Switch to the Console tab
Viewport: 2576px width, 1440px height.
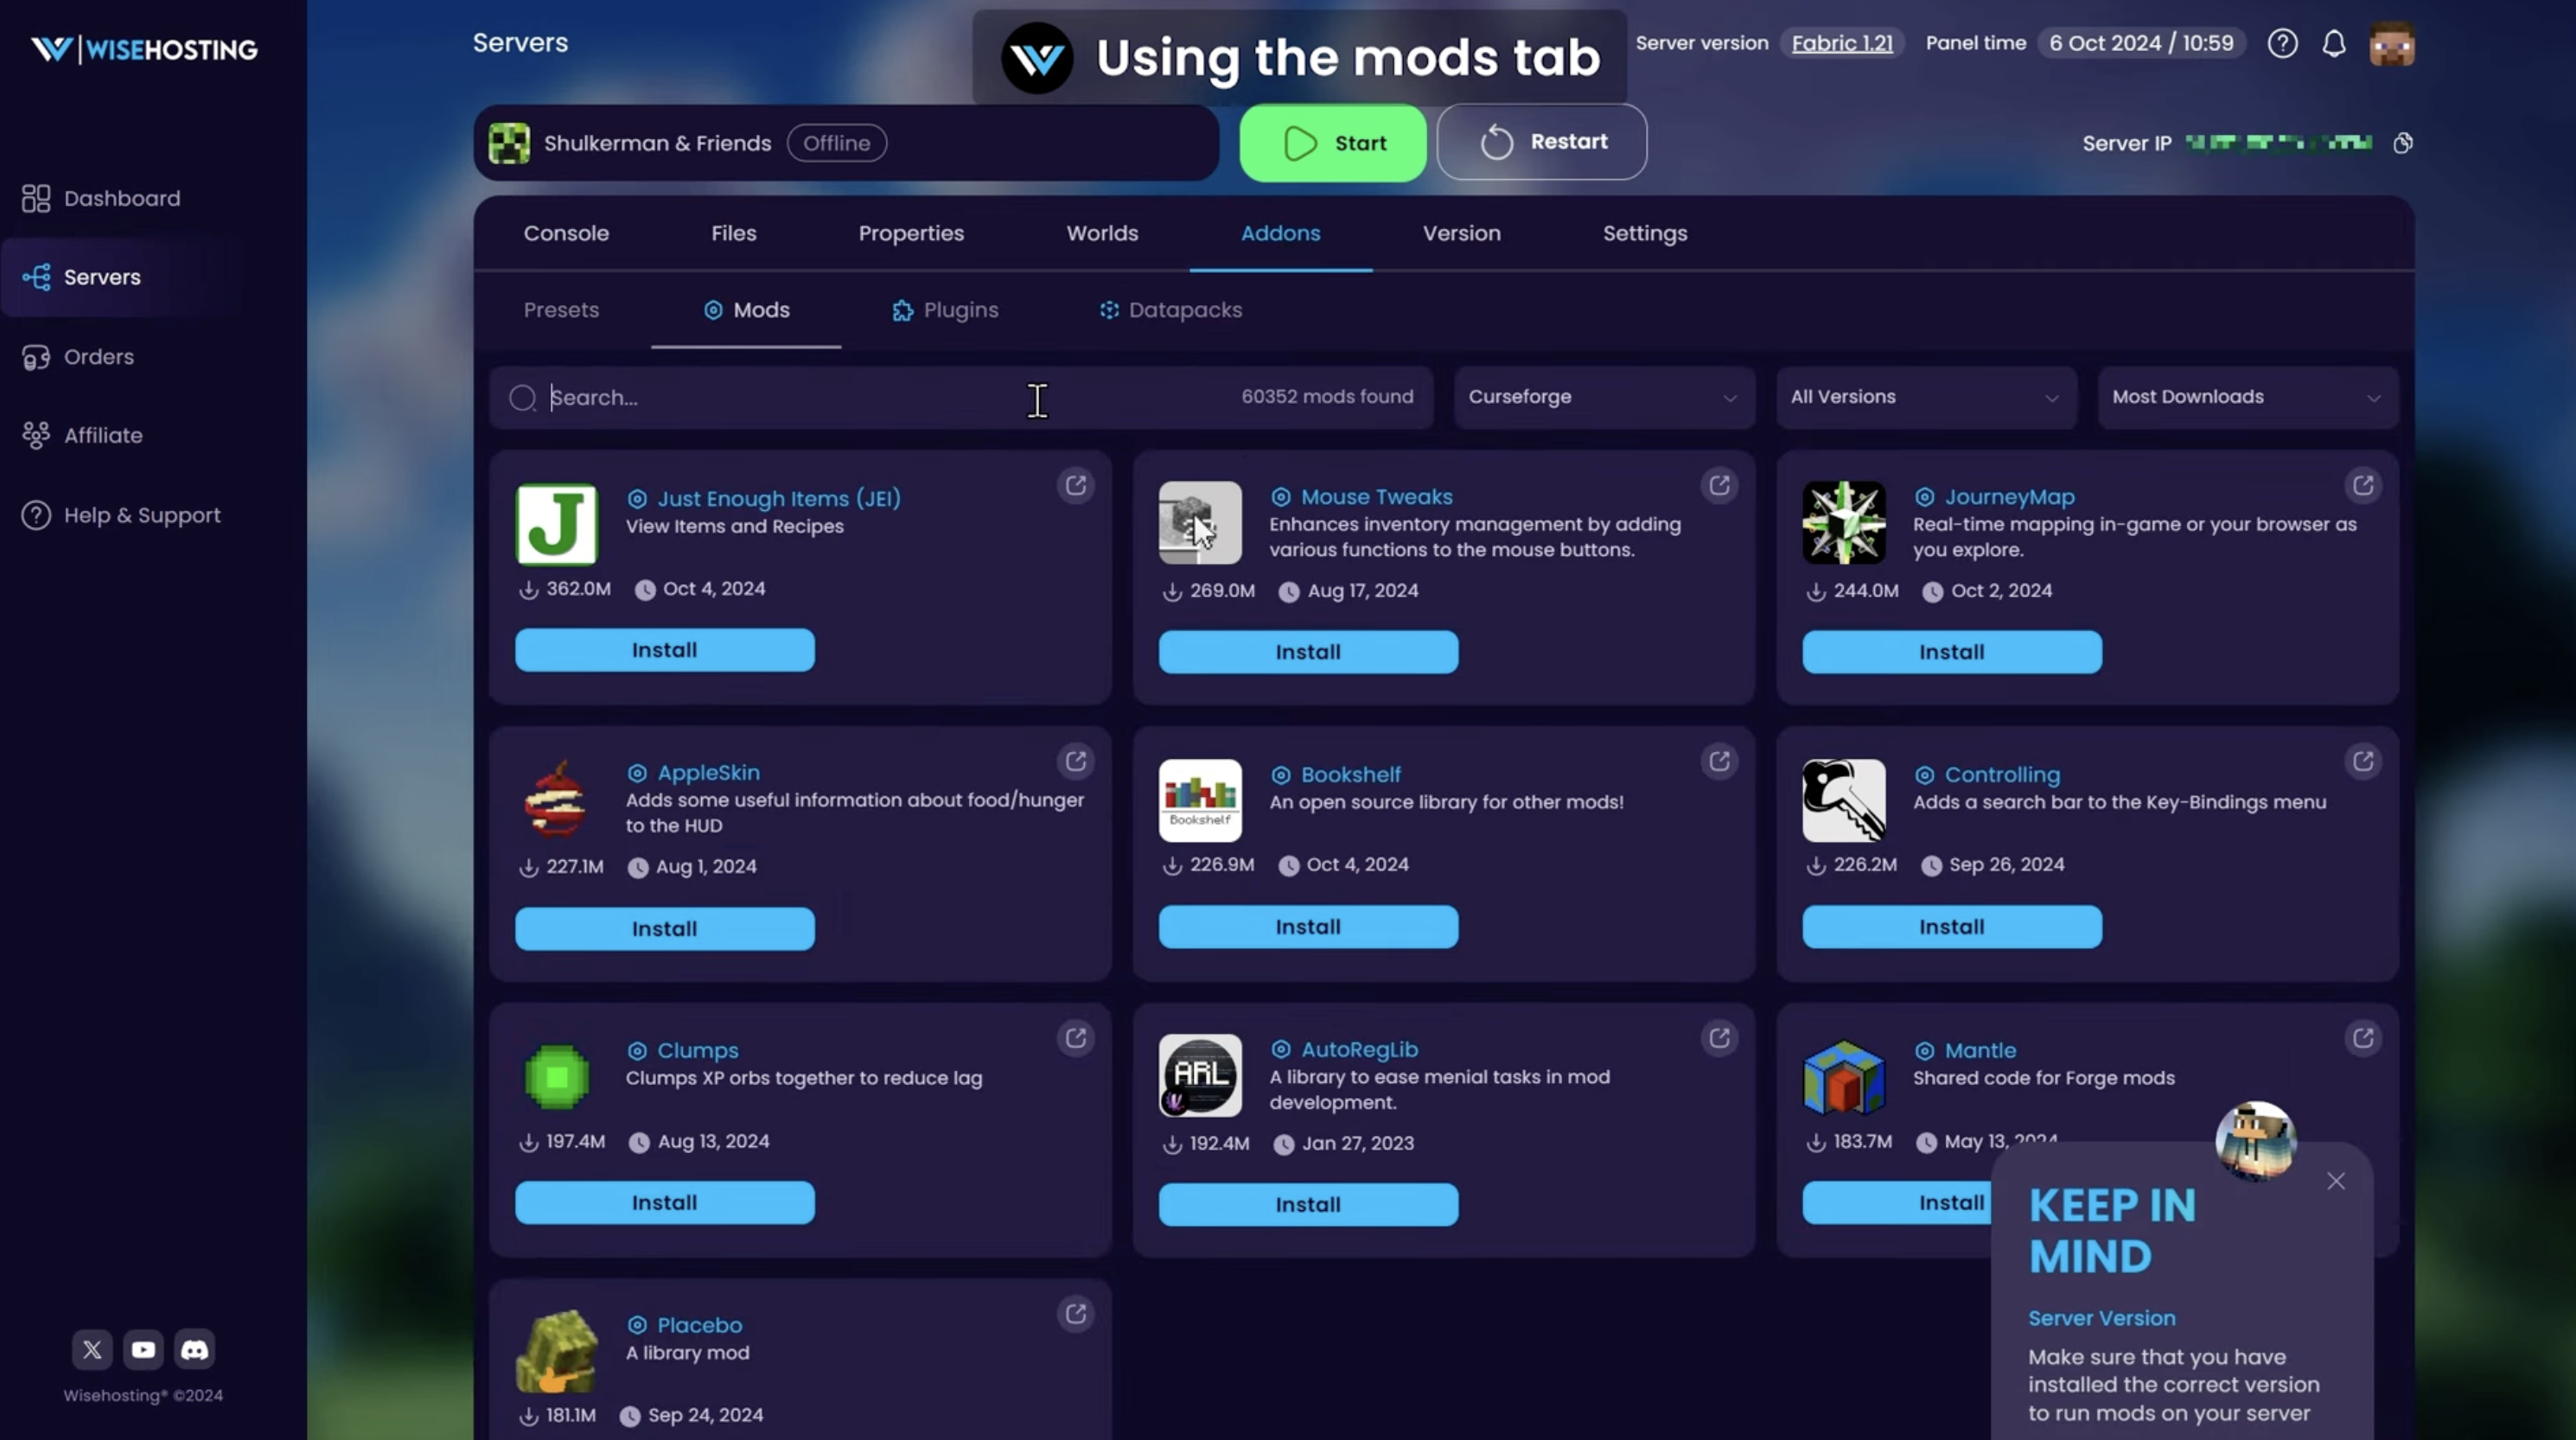[566, 233]
